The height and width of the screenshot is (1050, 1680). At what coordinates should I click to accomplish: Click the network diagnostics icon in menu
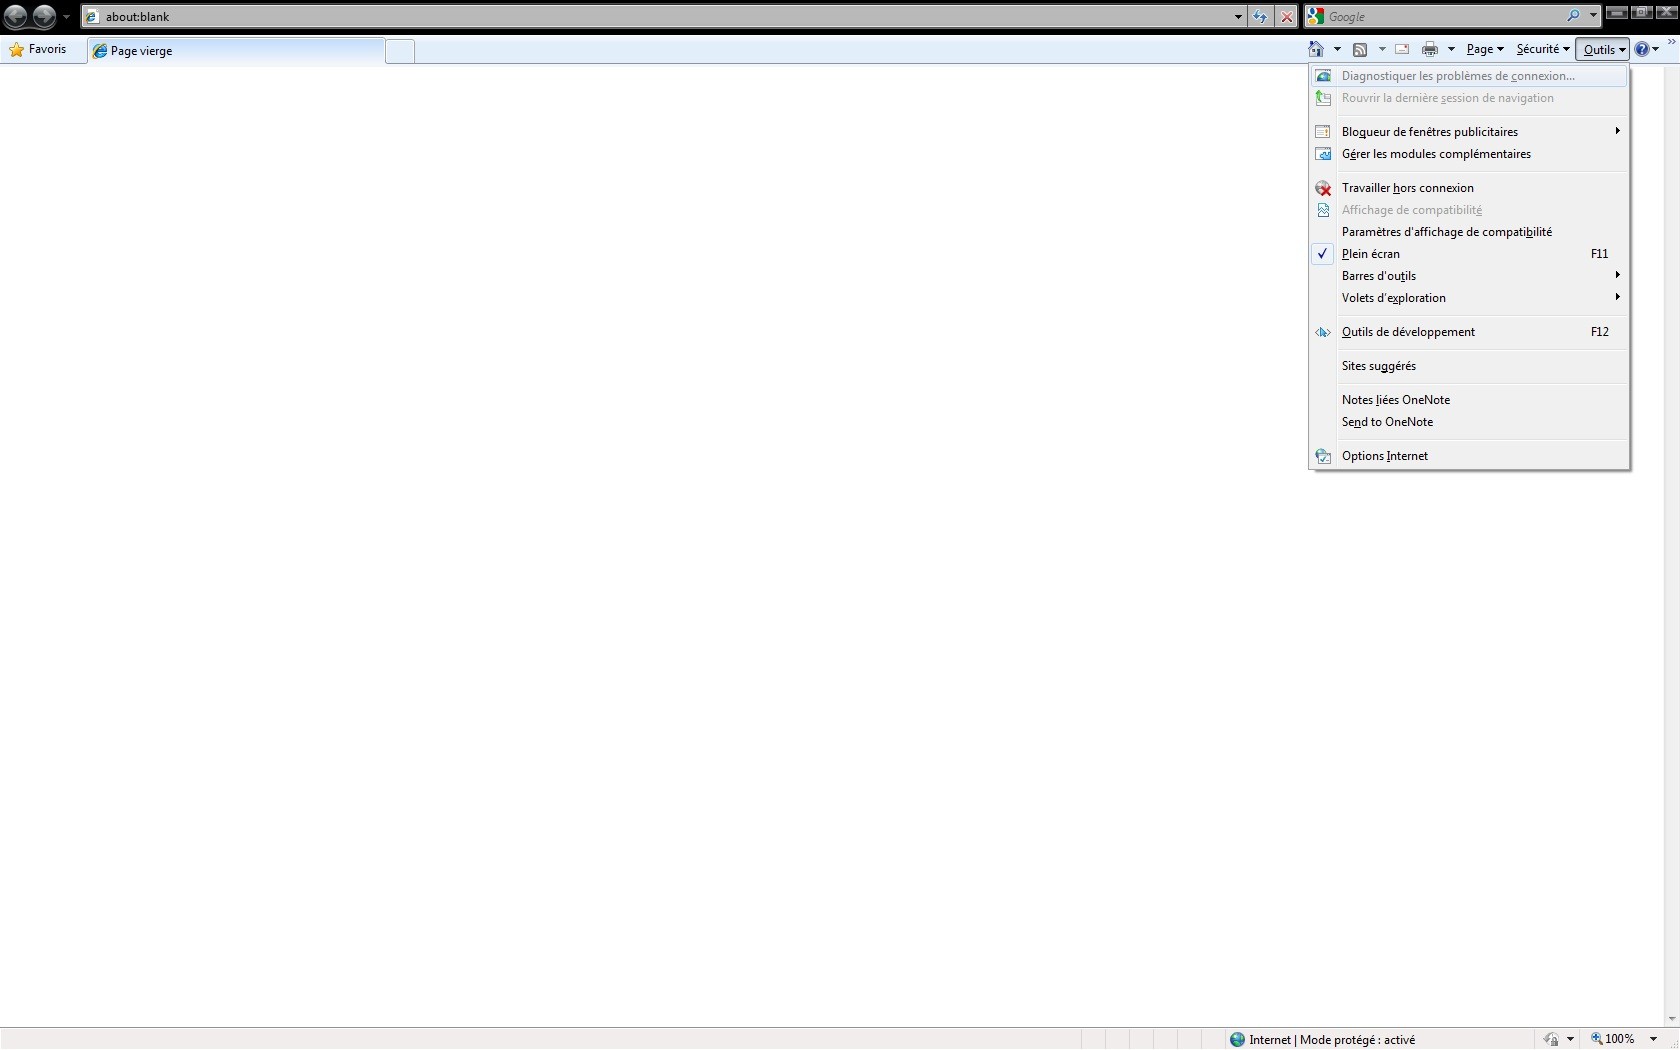pyautogui.click(x=1323, y=76)
